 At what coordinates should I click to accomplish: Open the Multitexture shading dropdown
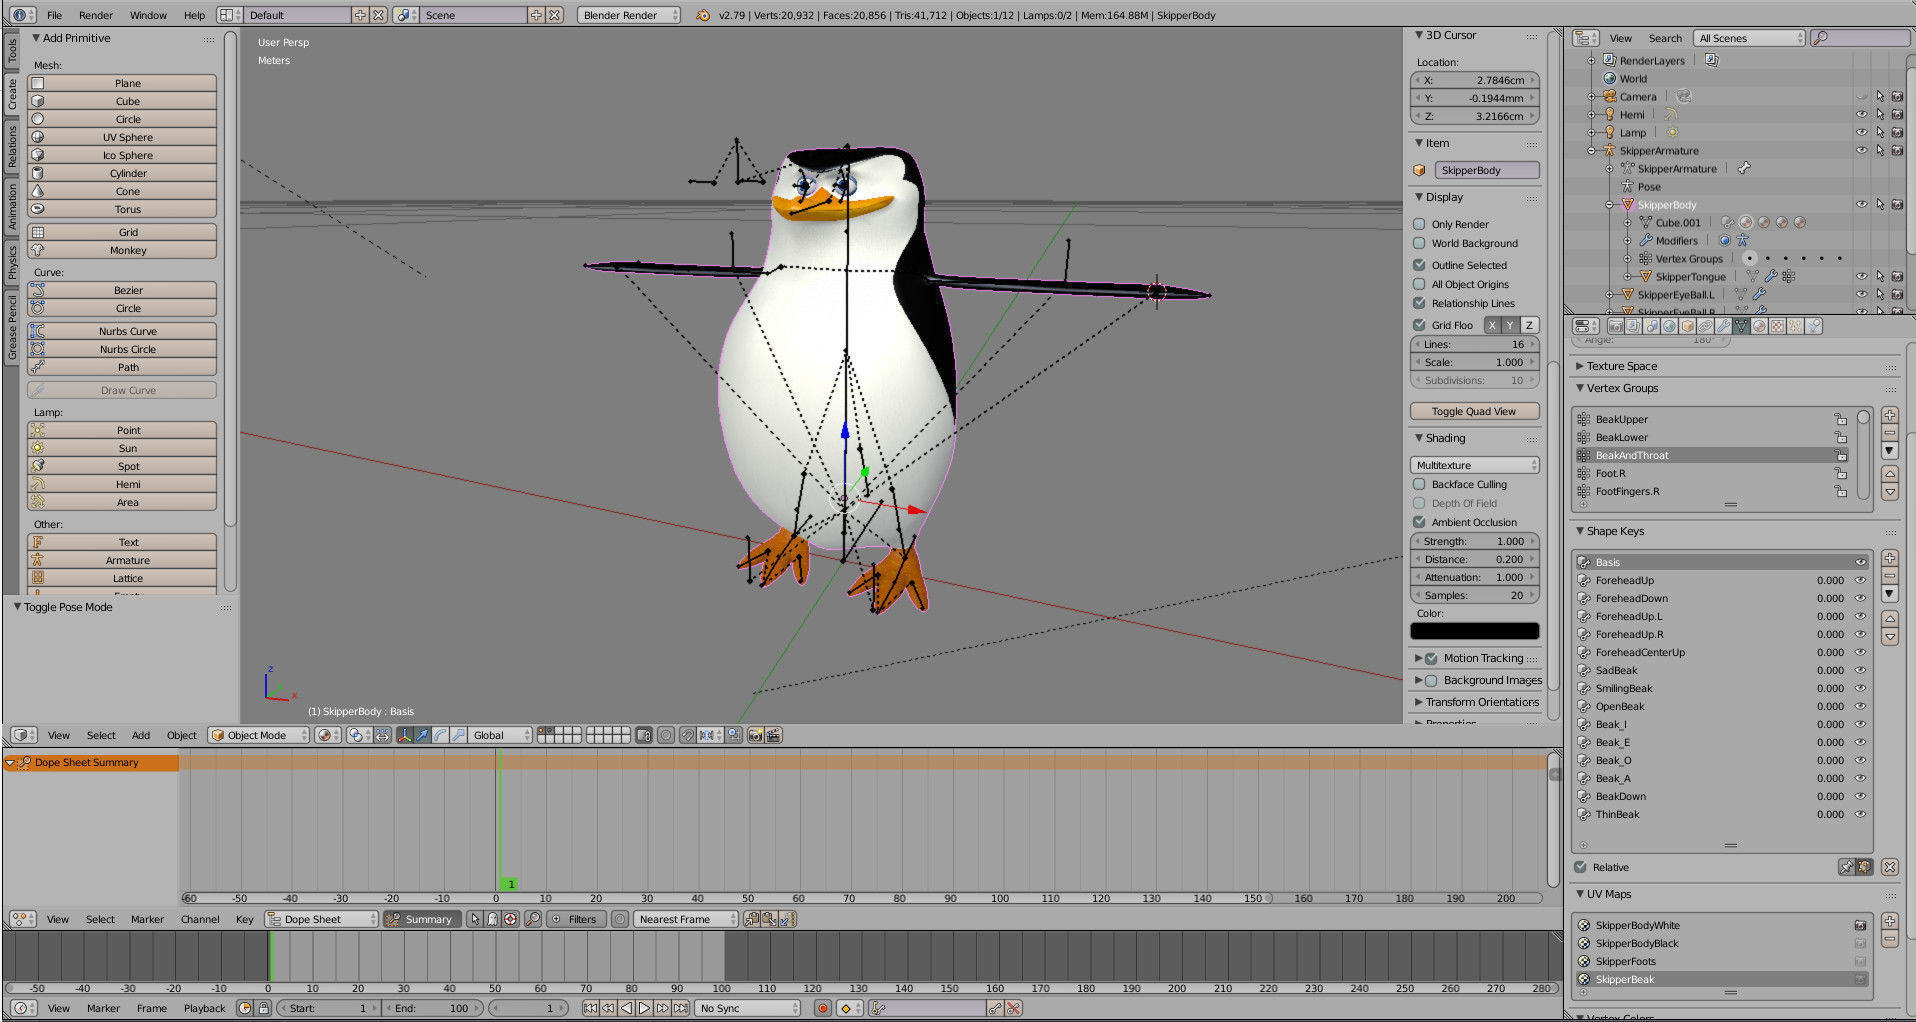pyautogui.click(x=1474, y=465)
